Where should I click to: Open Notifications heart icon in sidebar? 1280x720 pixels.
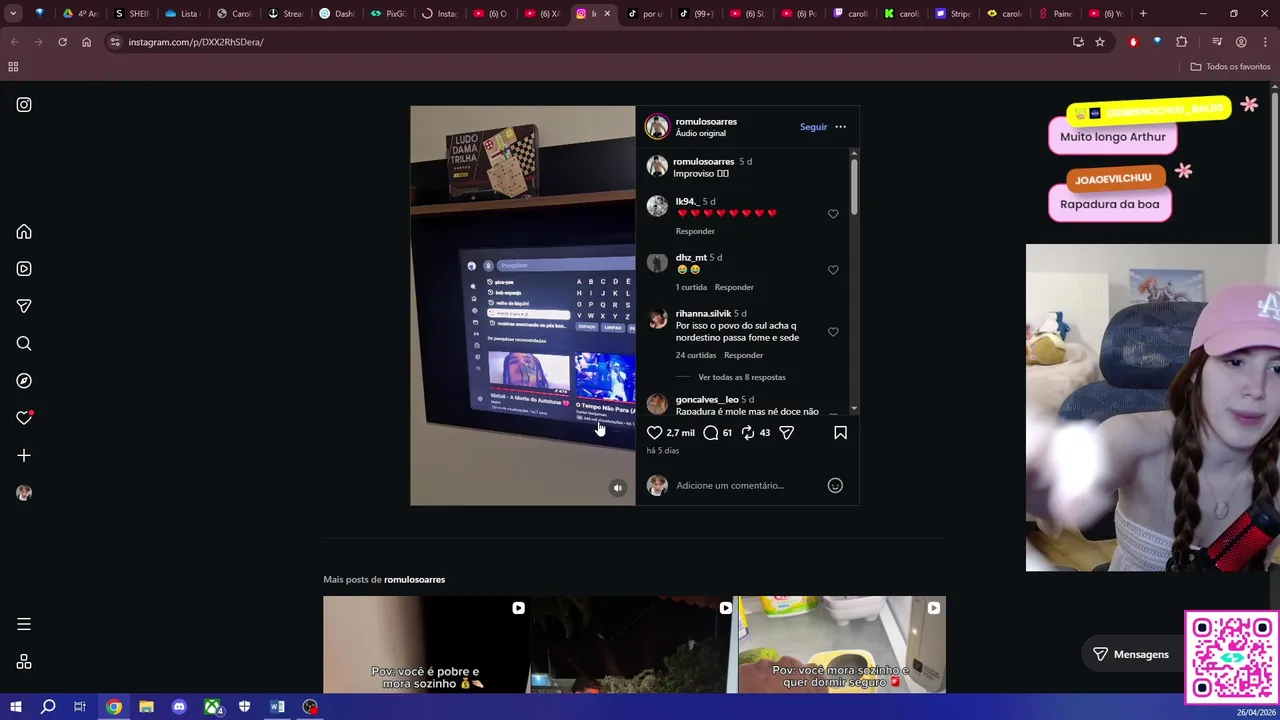24,418
